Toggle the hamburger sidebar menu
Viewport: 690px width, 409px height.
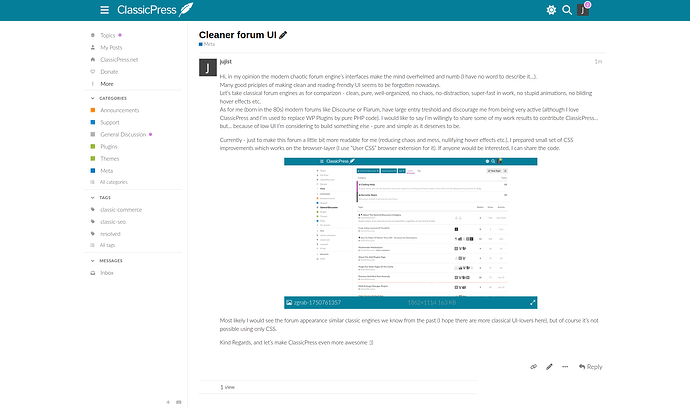click(104, 10)
